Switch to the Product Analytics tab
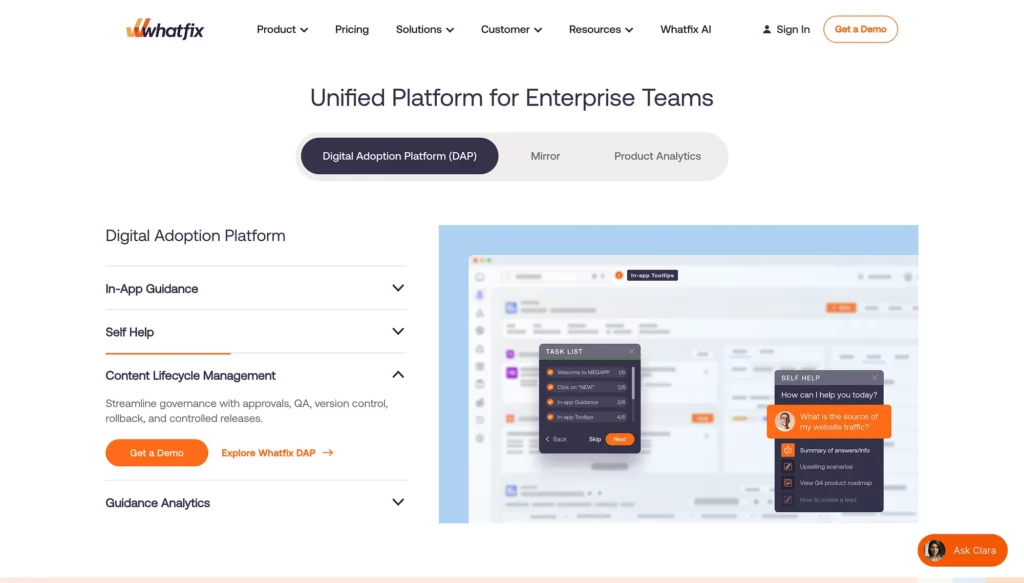Image resolution: width=1024 pixels, height=583 pixels. tap(658, 156)
